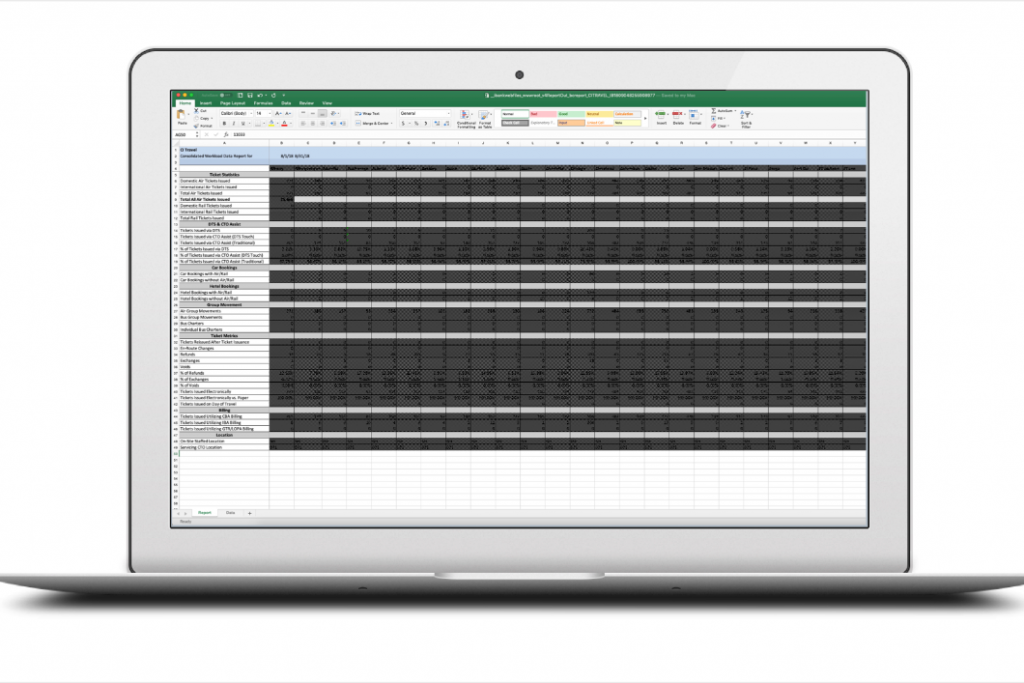Click Merge & Center button
This screenshot has width=1024, height=683.
coord(374,123)
